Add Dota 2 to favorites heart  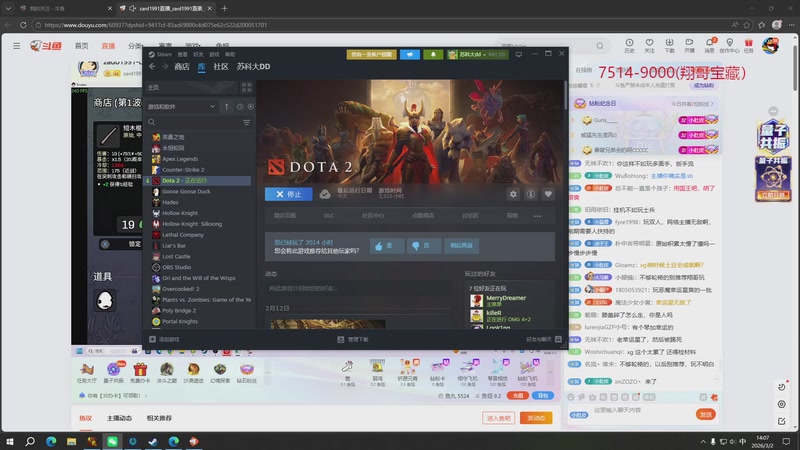548,194
